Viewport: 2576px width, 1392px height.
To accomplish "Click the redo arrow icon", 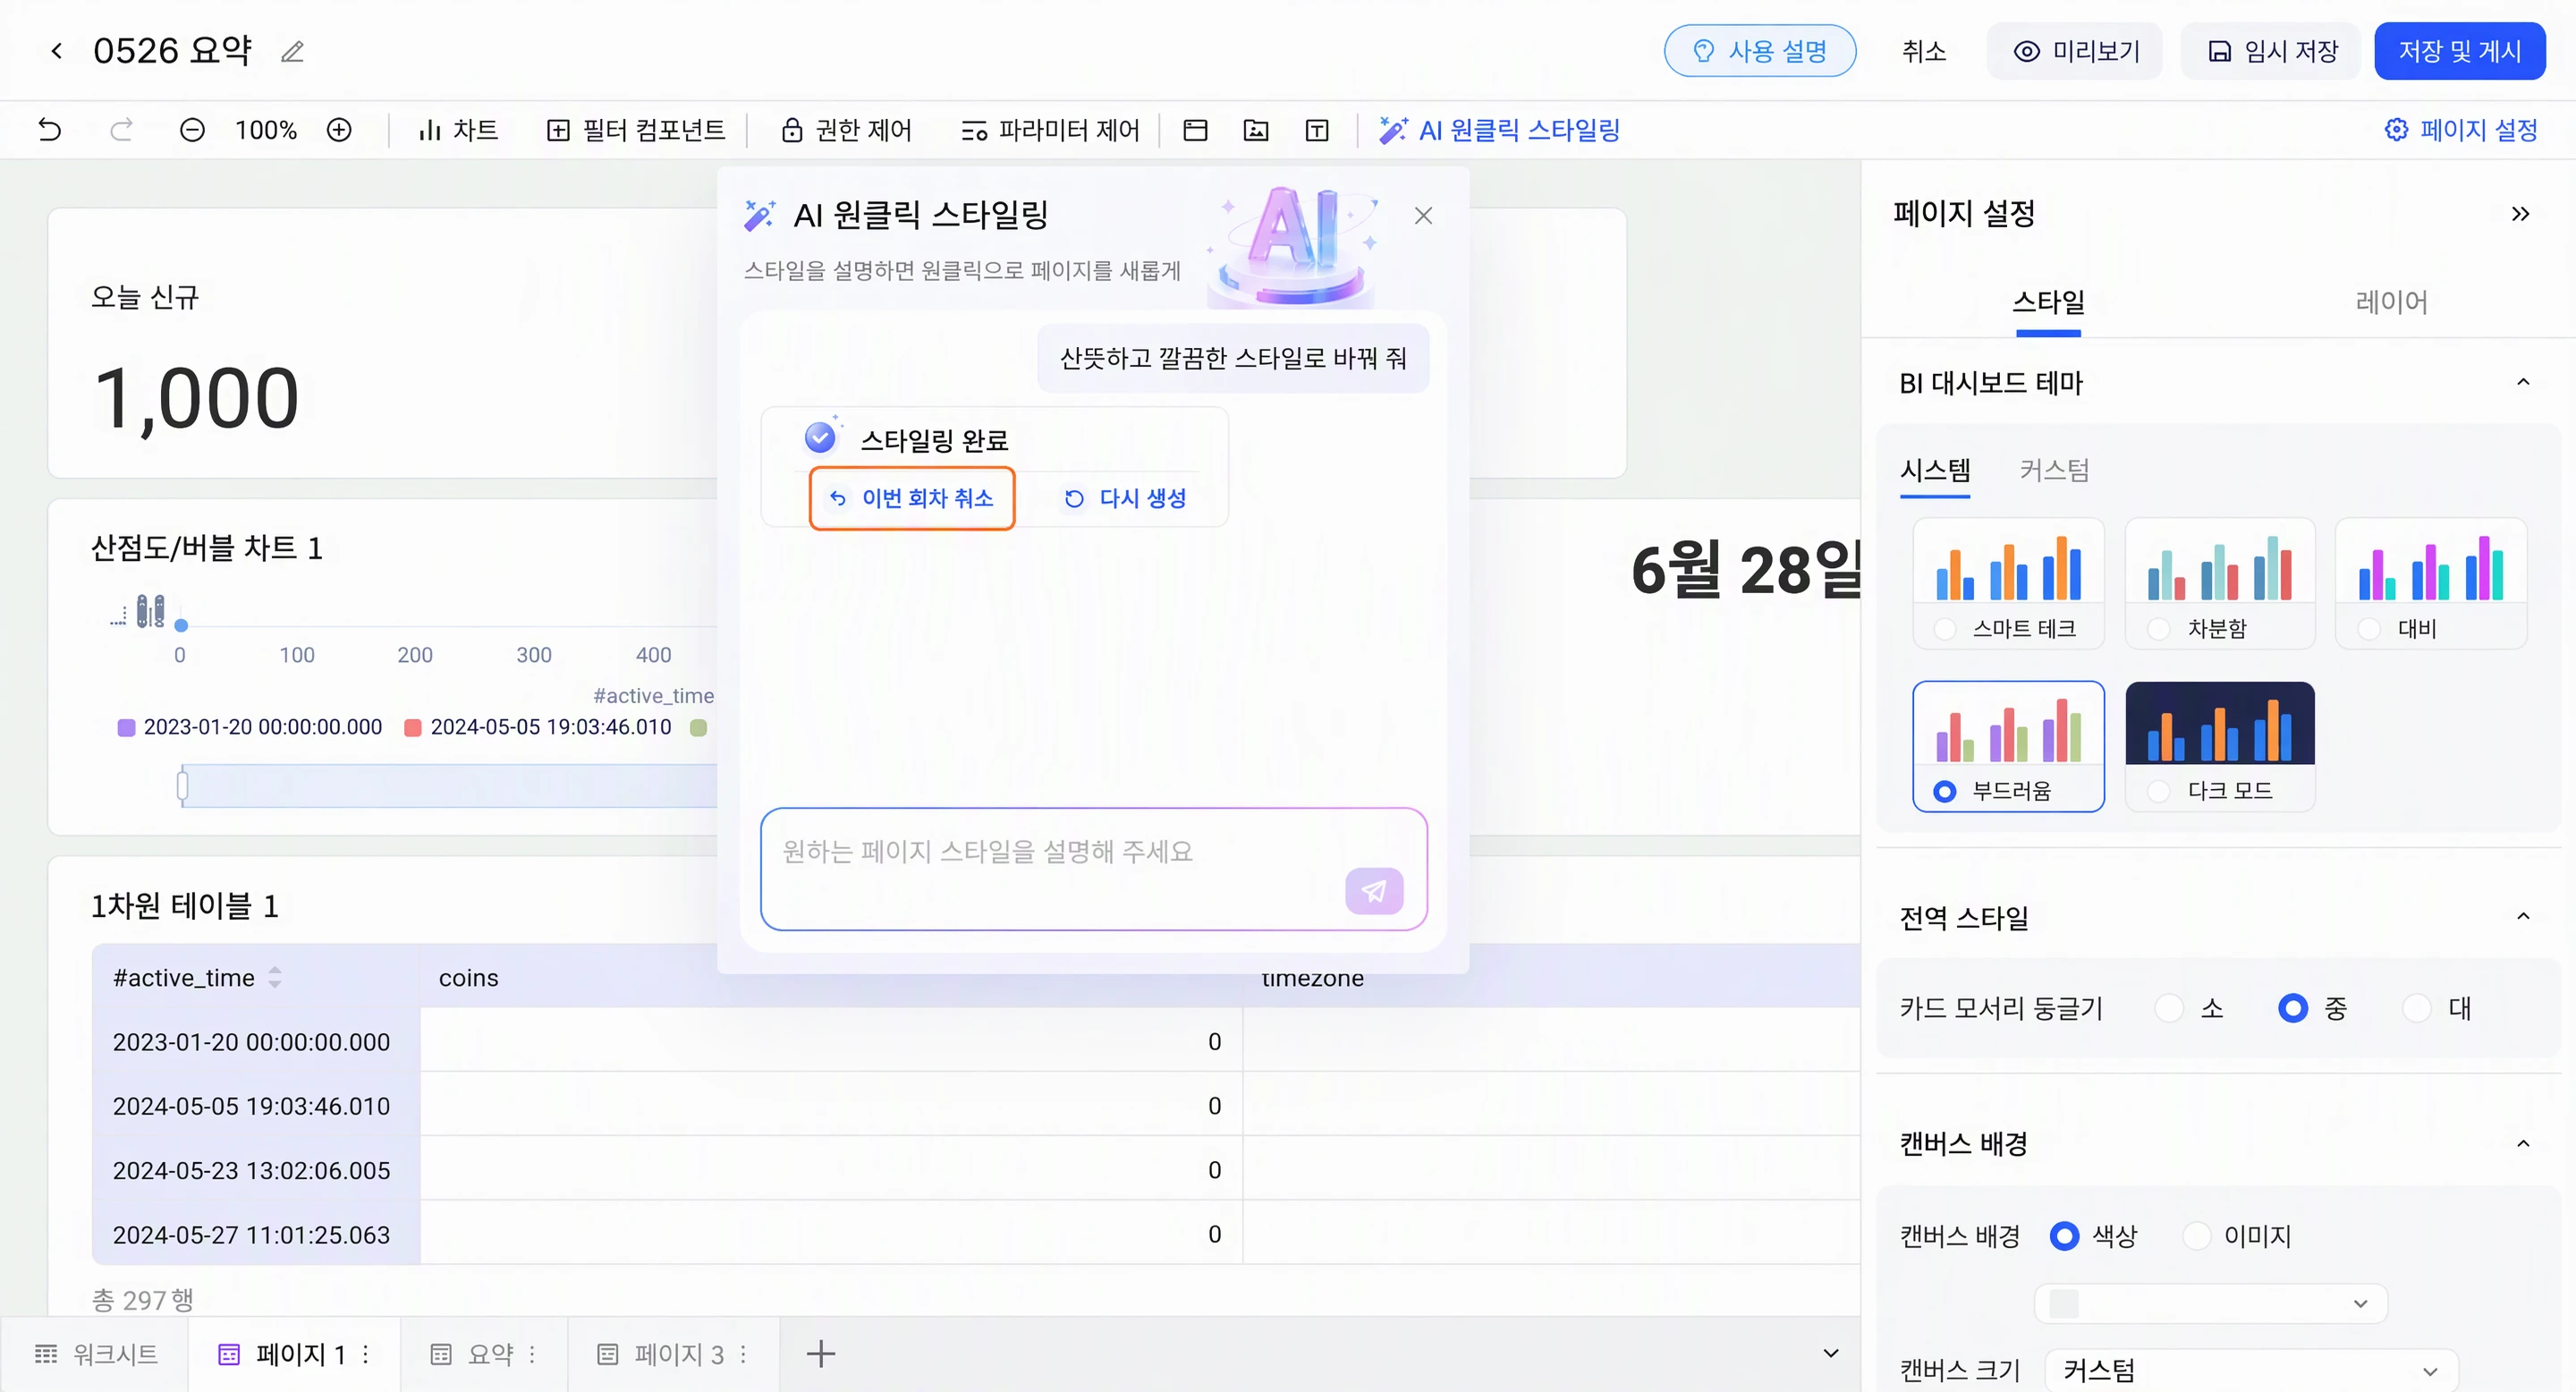I will click(x=121, y=130).
